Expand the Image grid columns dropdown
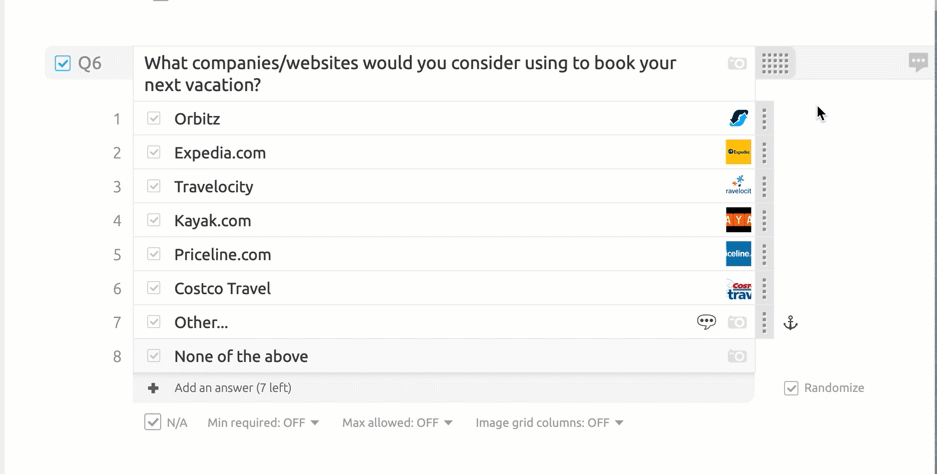 (x=549, y=423)
